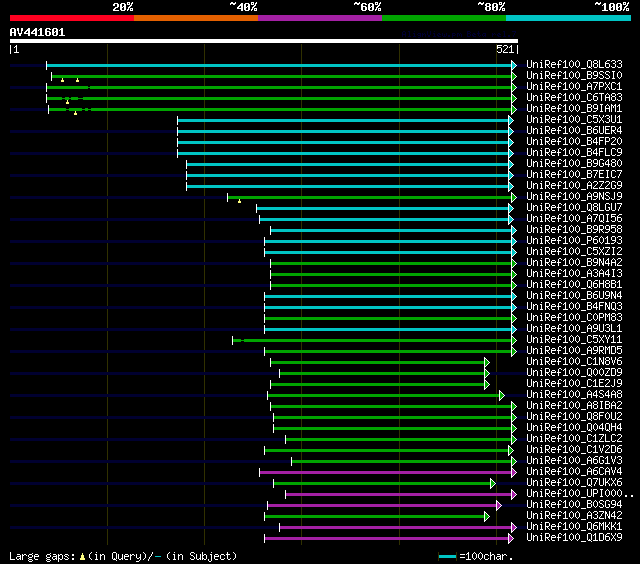Click the UniRef100_A6CAV4 label
Image resolution: width=640 pixels, height=564 pixels.
(x=574, y=472)
